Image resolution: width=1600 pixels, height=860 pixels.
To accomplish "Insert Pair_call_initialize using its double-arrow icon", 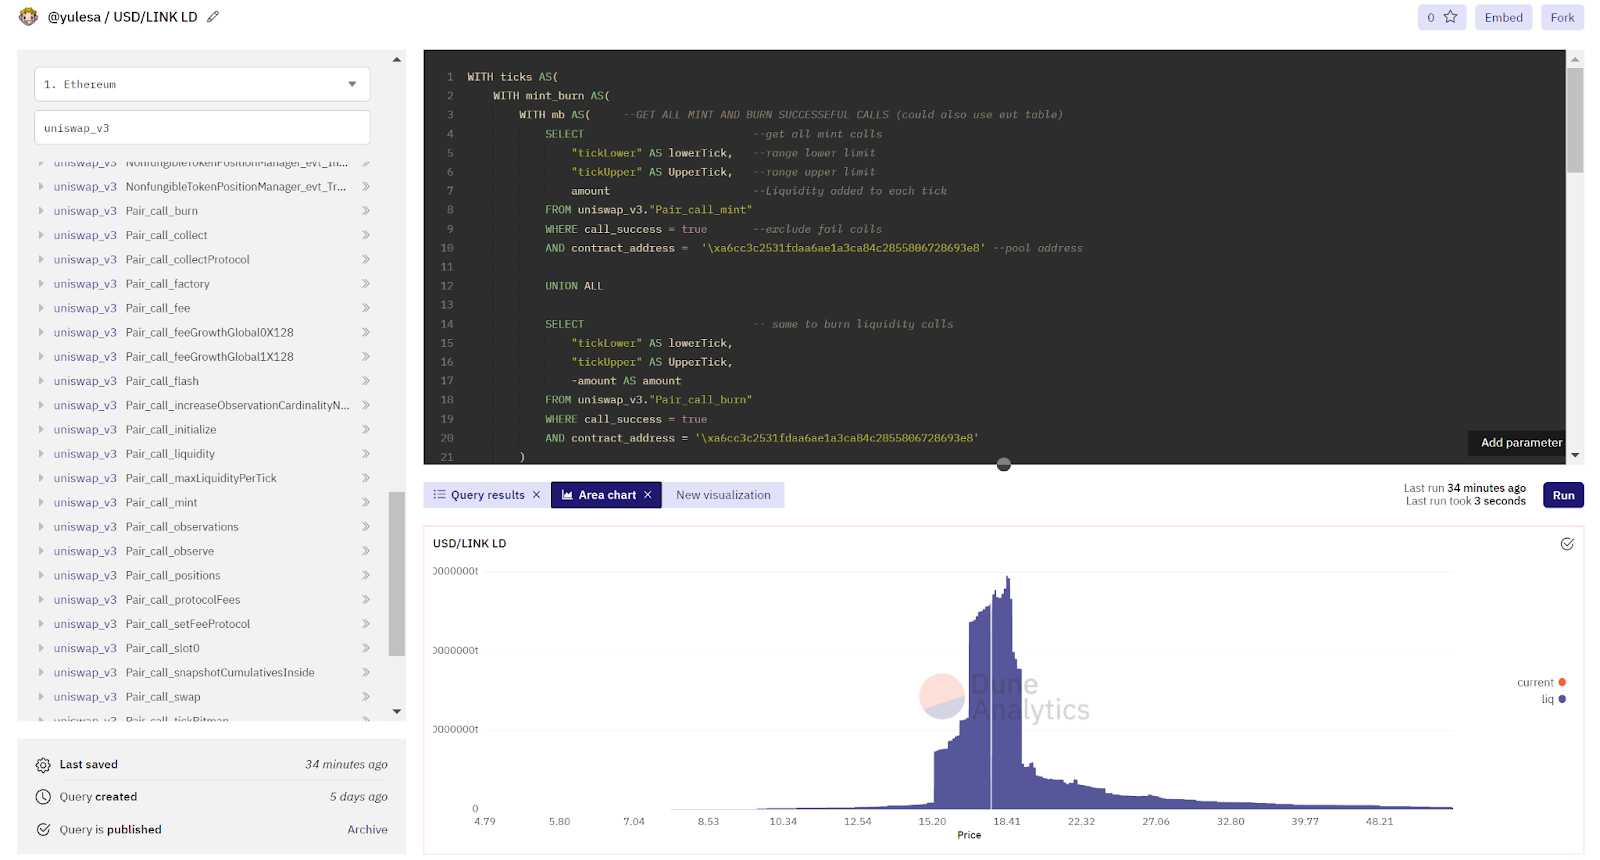I will point(366,429).
